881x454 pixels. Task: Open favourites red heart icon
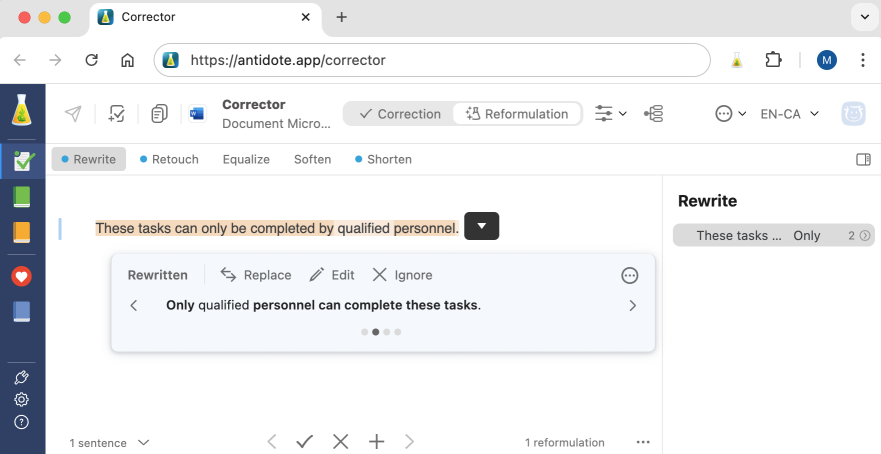tap(21, 276)
